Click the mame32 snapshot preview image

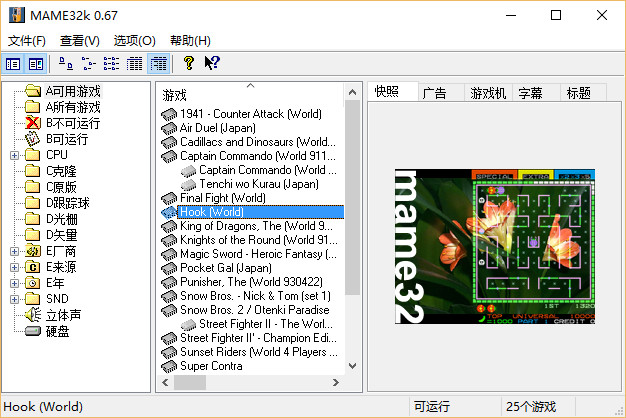[495, 246]
